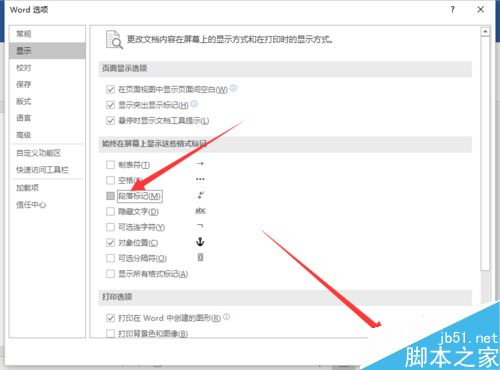Enable 空格 formatting mark checkbox

110,180
